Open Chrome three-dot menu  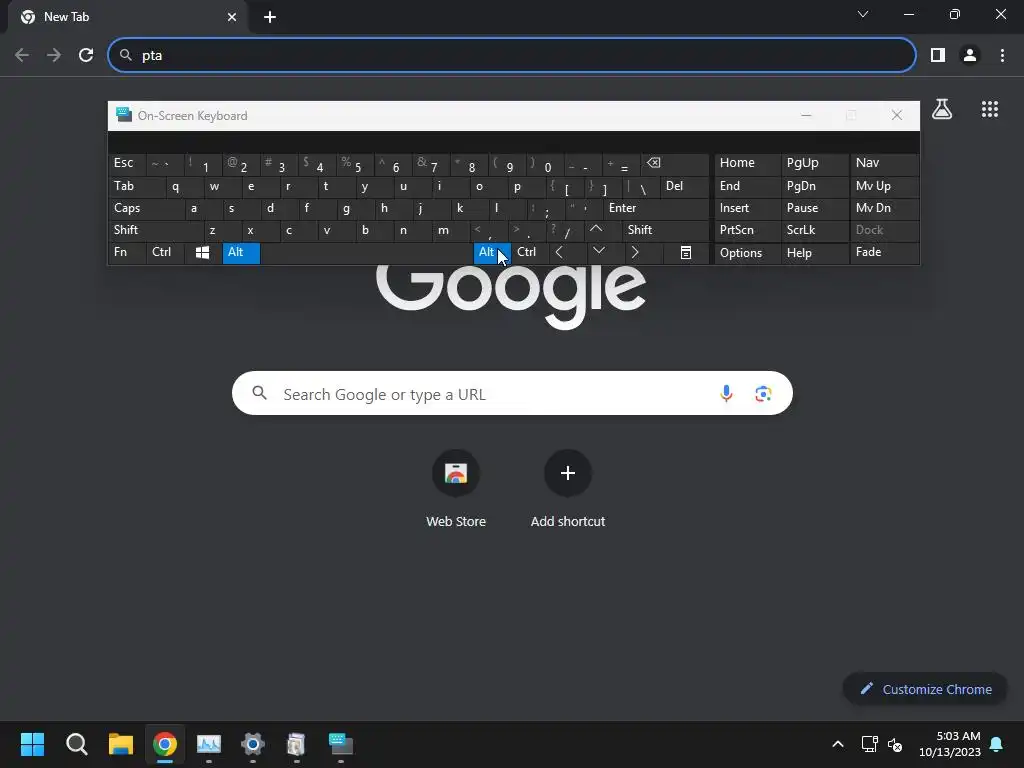pos(1002,56)
